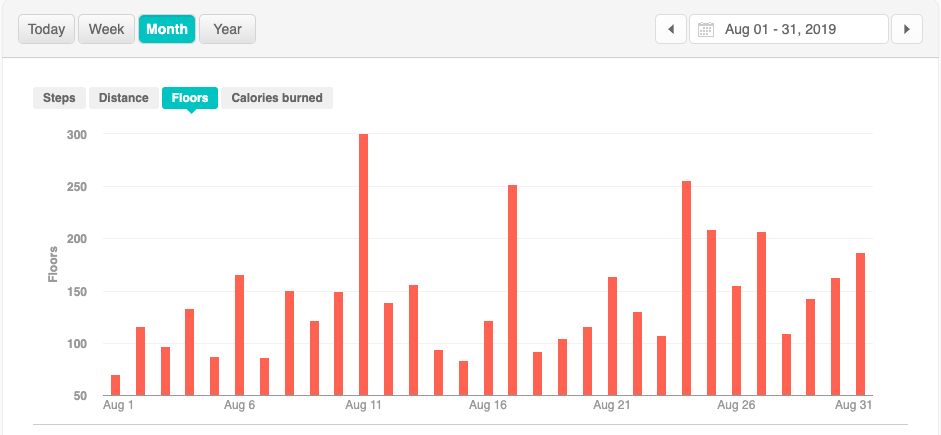This screenshot has width=941, height=435.
Task: Click the Aug 1 bar in chart
Action: [x=116, y=384]
